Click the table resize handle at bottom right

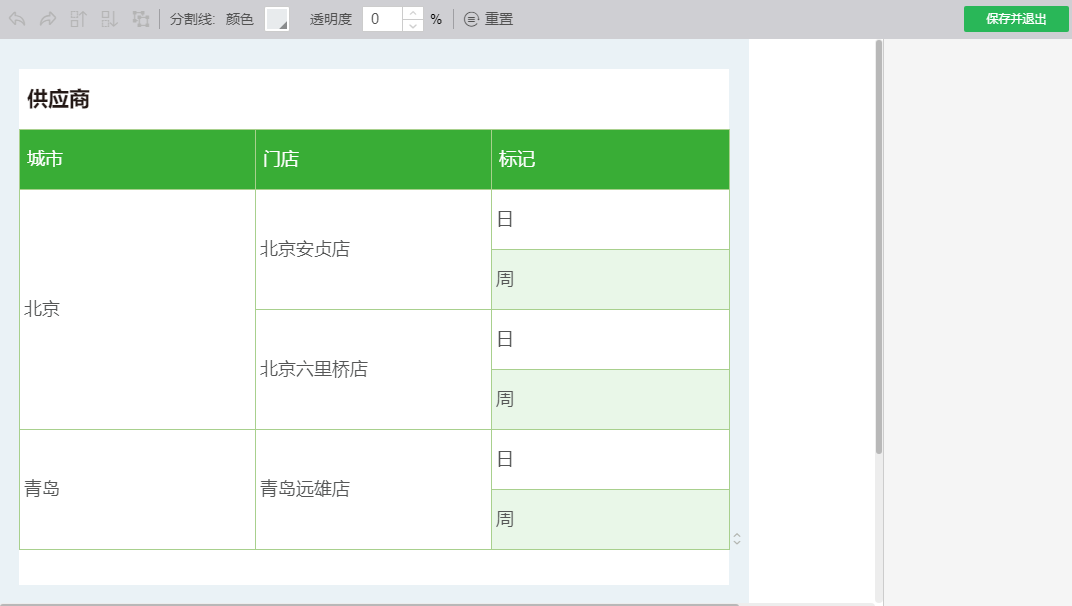click(737, 539)
